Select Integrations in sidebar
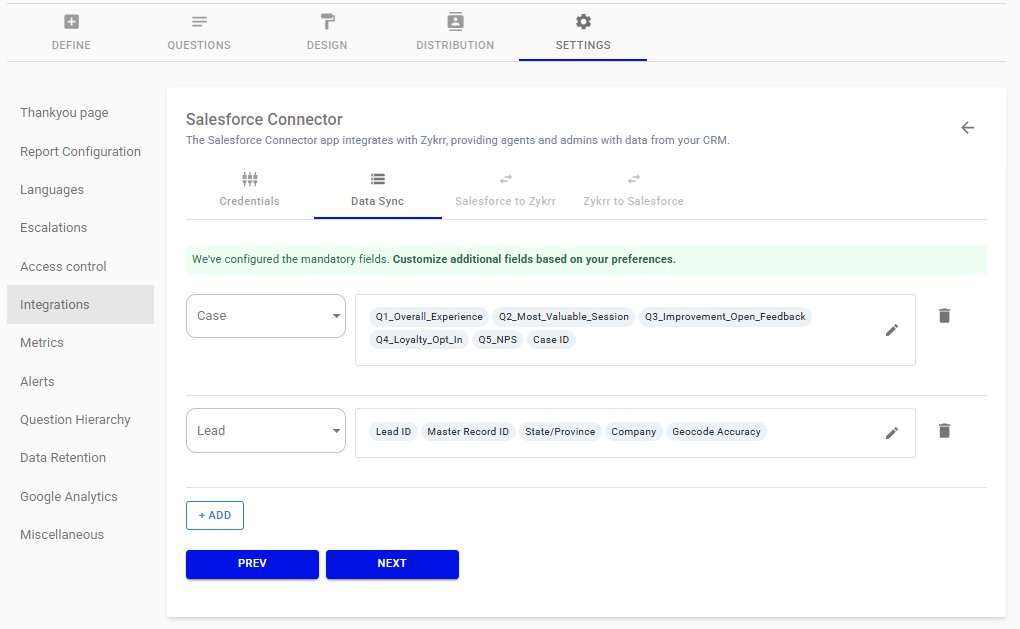Viewport: 1020px width, 629px height. [x=81, y=304]
